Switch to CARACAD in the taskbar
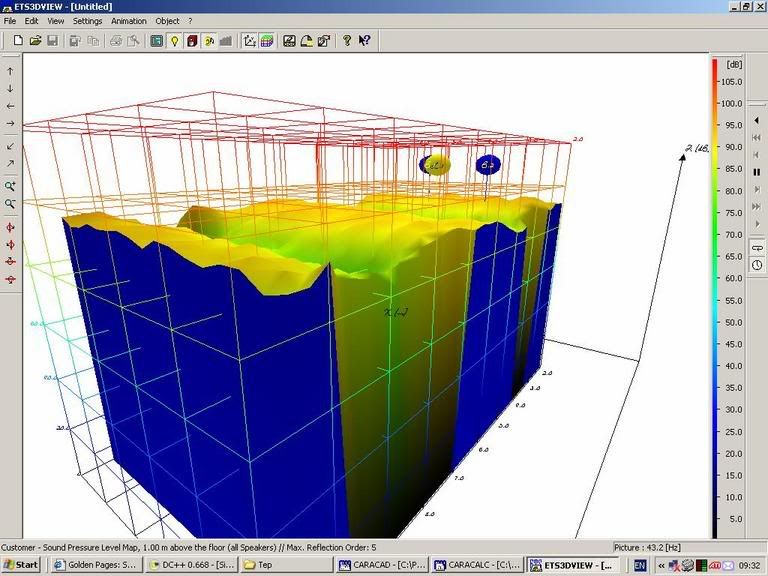 pos(383,565)
